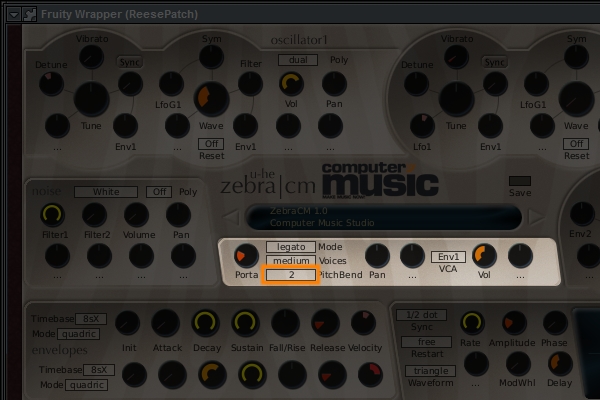Click the LFO Amplitude knob
600x400 pixels.
(514, 323)
